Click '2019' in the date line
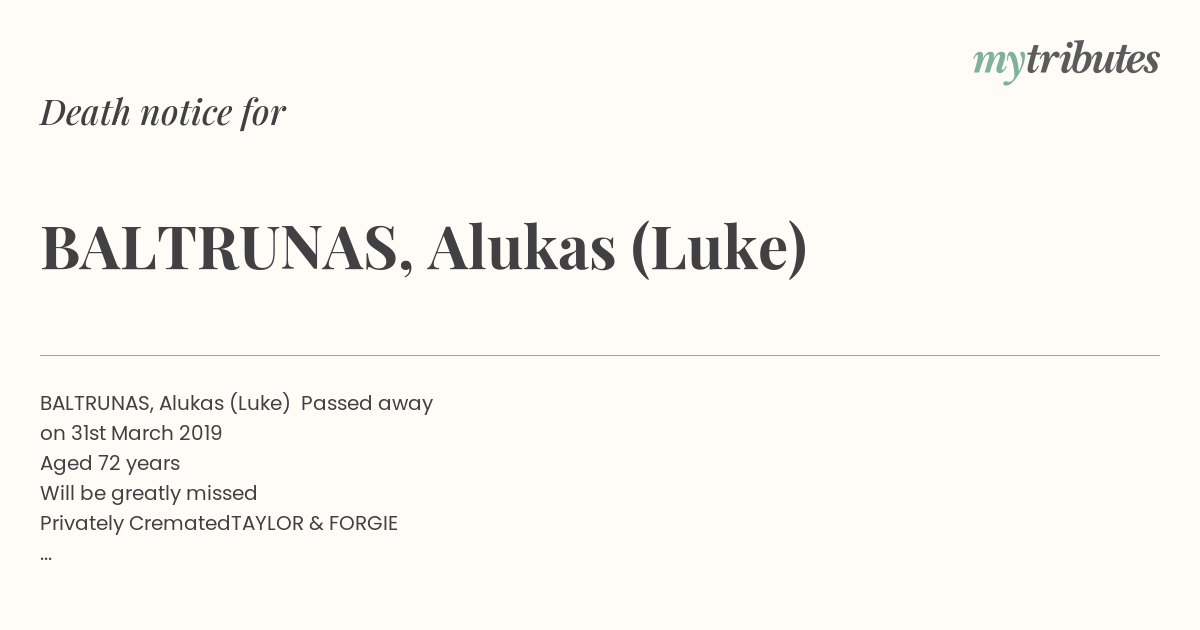 [201, 434]
